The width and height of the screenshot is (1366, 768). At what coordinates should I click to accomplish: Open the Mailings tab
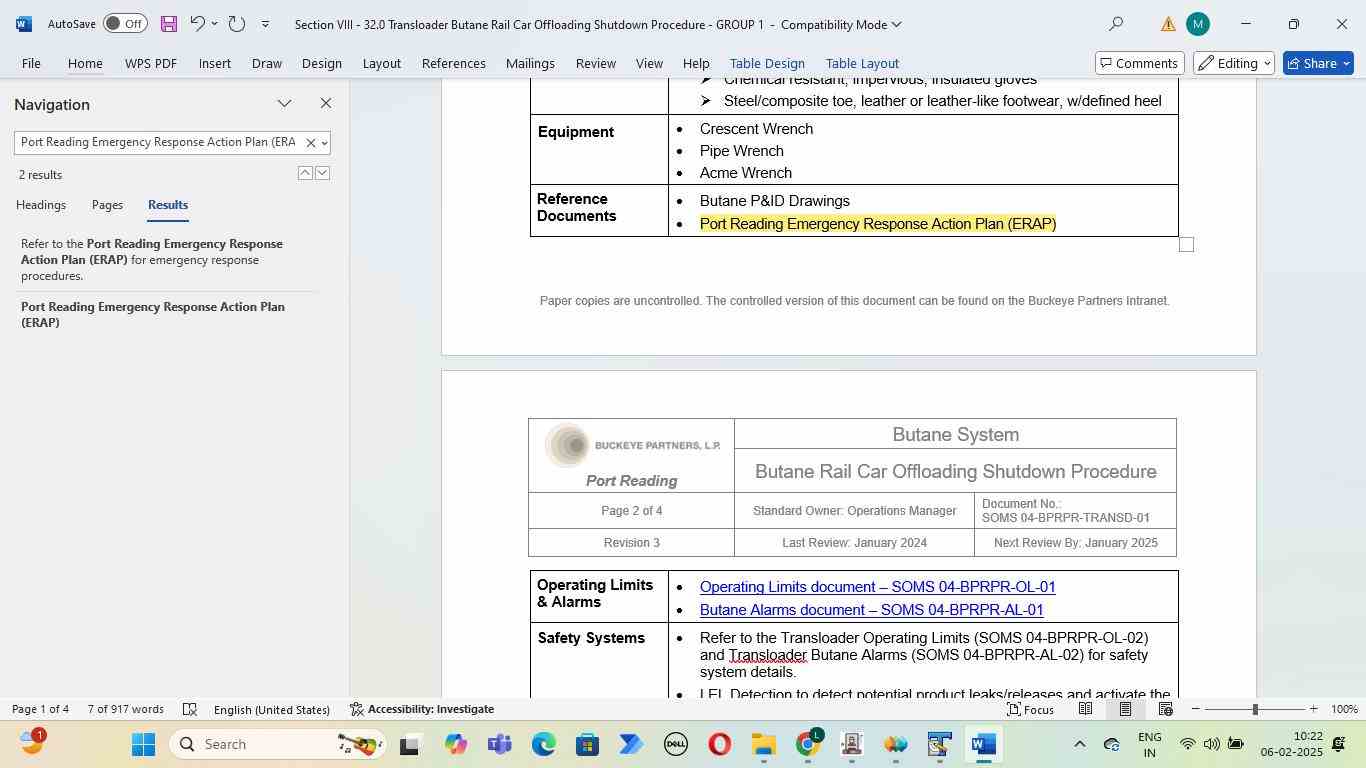[x=530, y=63]
